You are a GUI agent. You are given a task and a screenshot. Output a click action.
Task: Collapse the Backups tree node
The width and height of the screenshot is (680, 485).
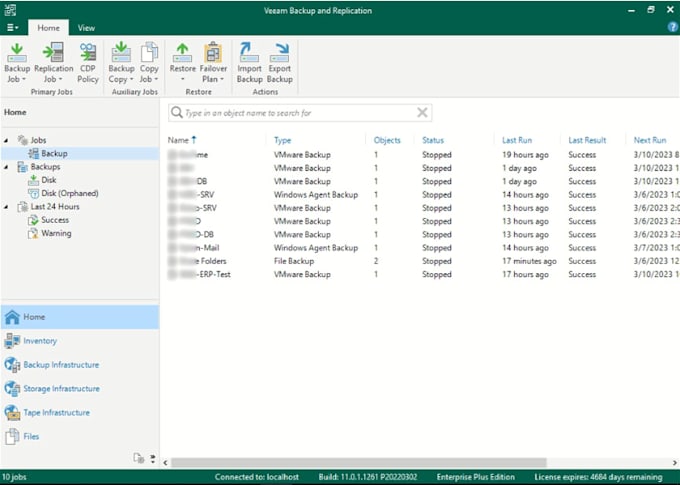tap(6, 167)
